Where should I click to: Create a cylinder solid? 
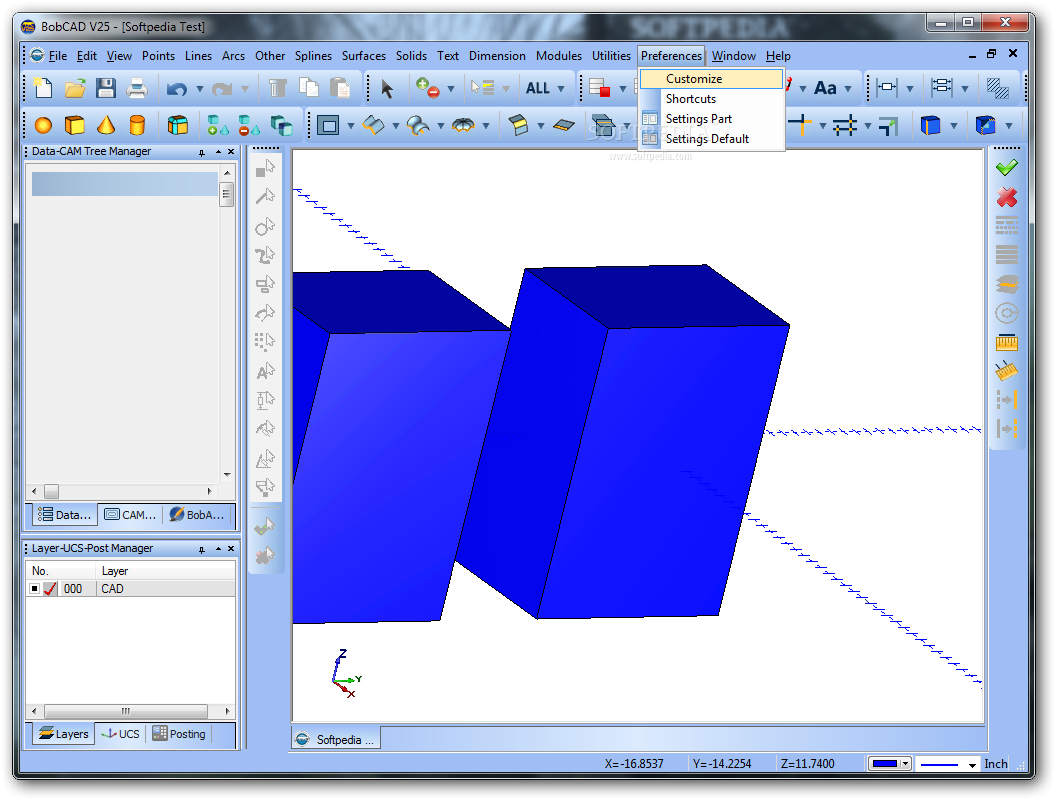coord(137,125)
